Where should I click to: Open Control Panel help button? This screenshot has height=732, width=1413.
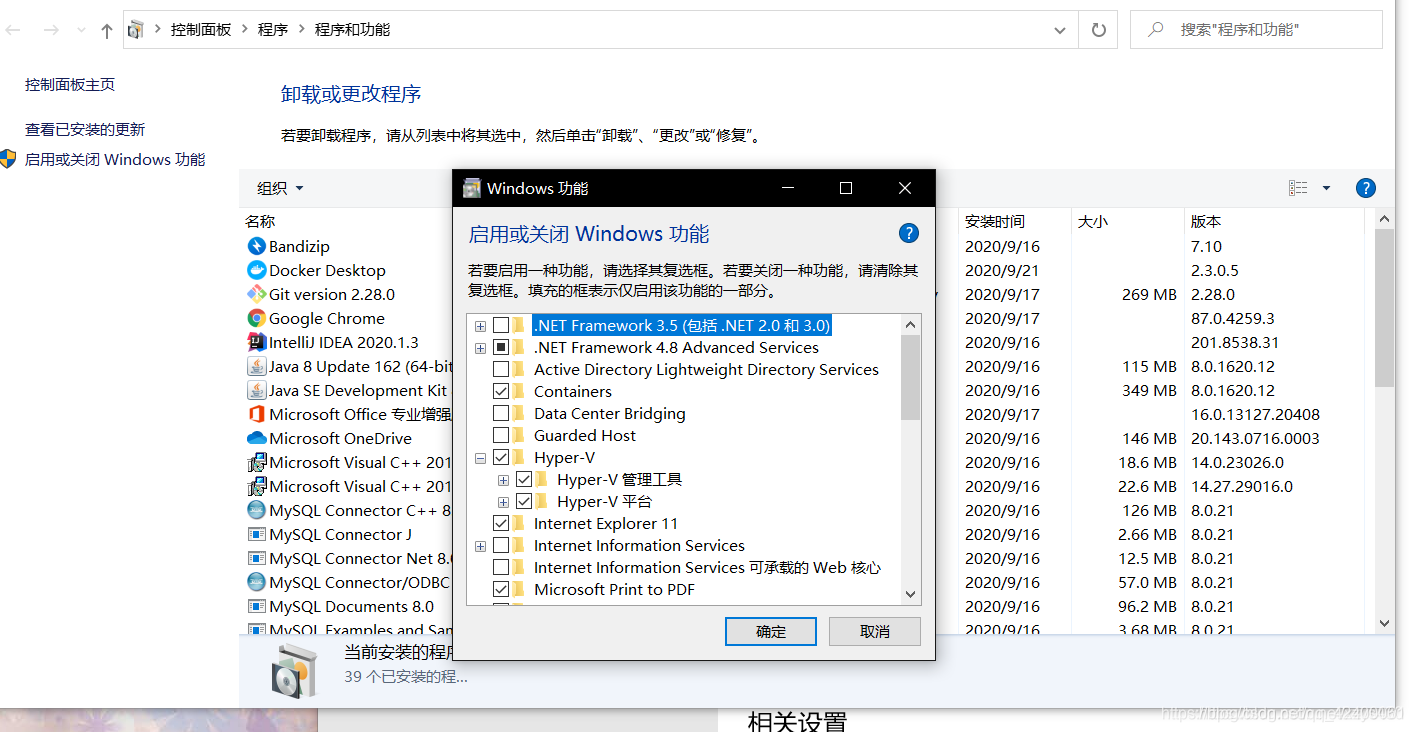(1366, 188)
